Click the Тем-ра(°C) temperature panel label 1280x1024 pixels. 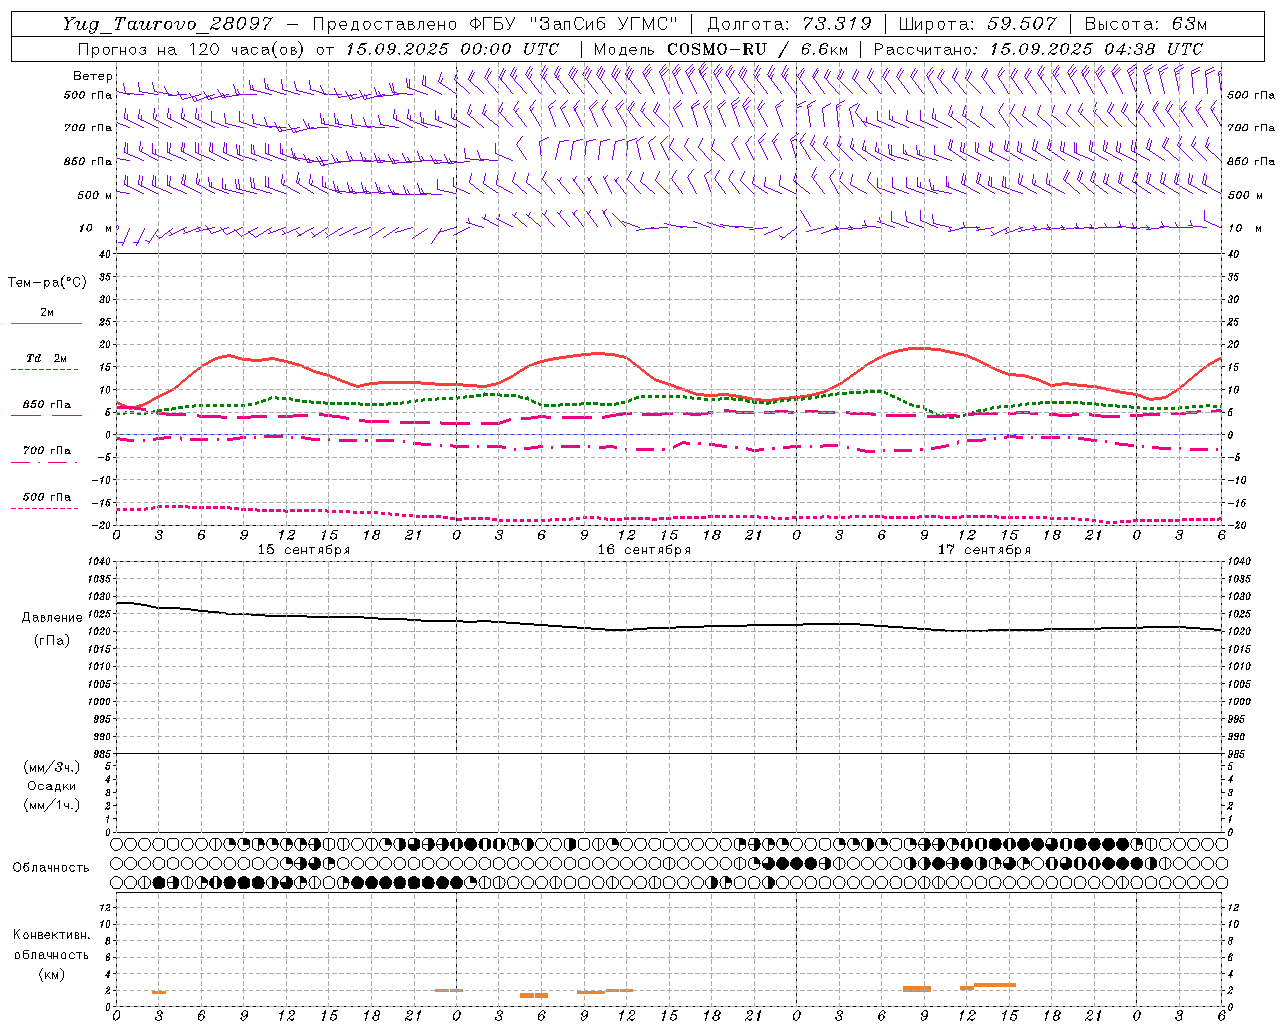tap(47, 283)
